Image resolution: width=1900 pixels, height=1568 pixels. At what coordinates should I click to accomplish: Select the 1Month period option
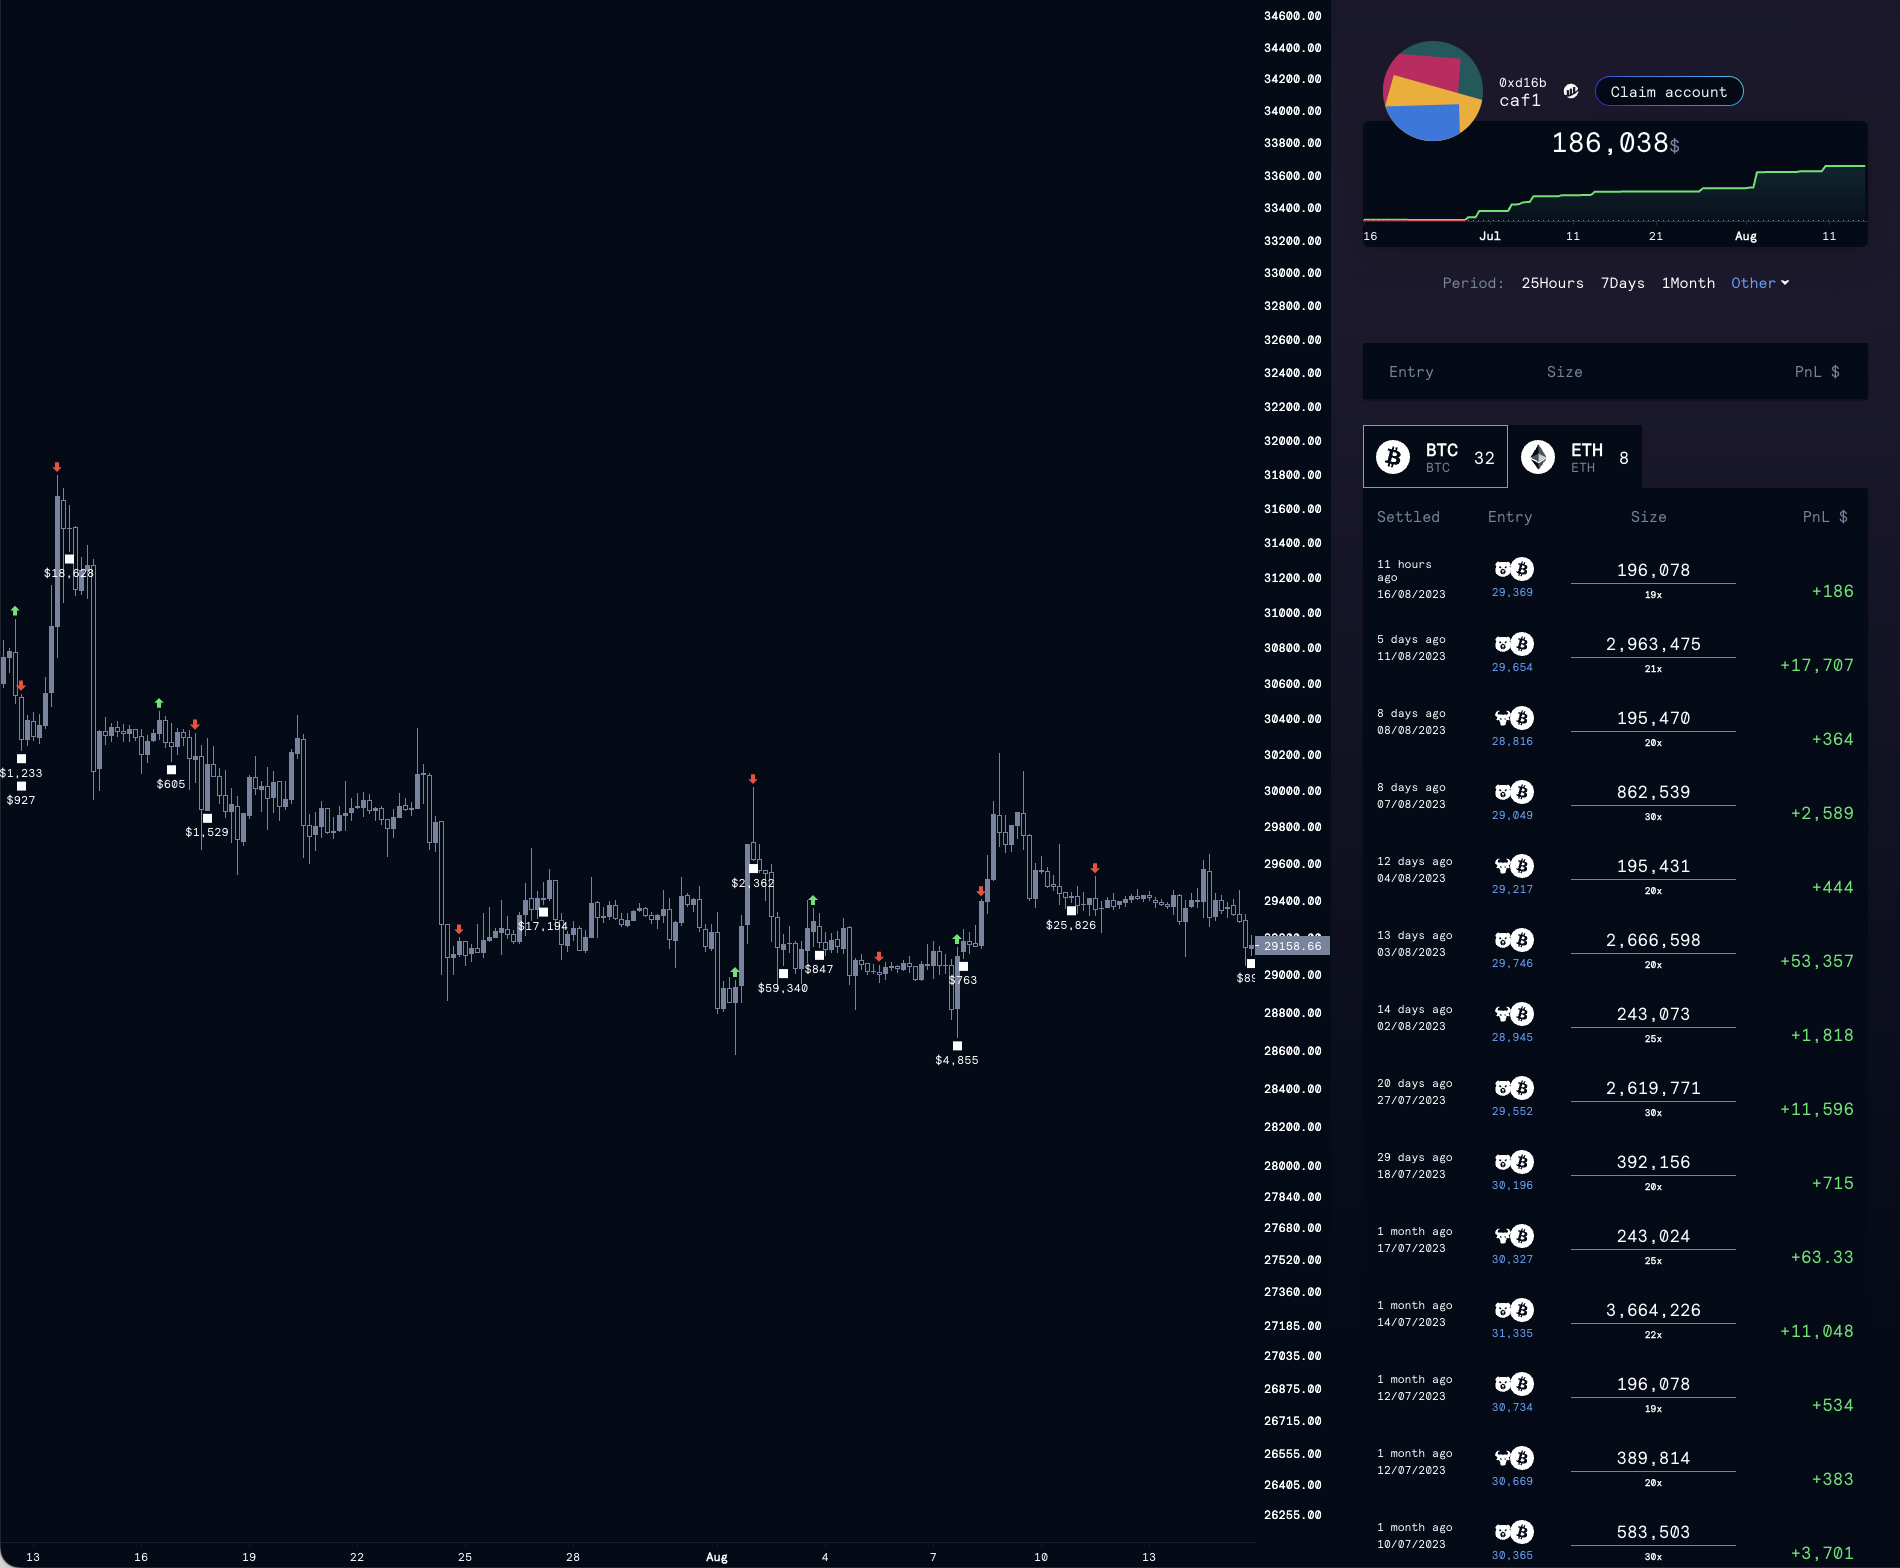click(x=1688, y=283)
